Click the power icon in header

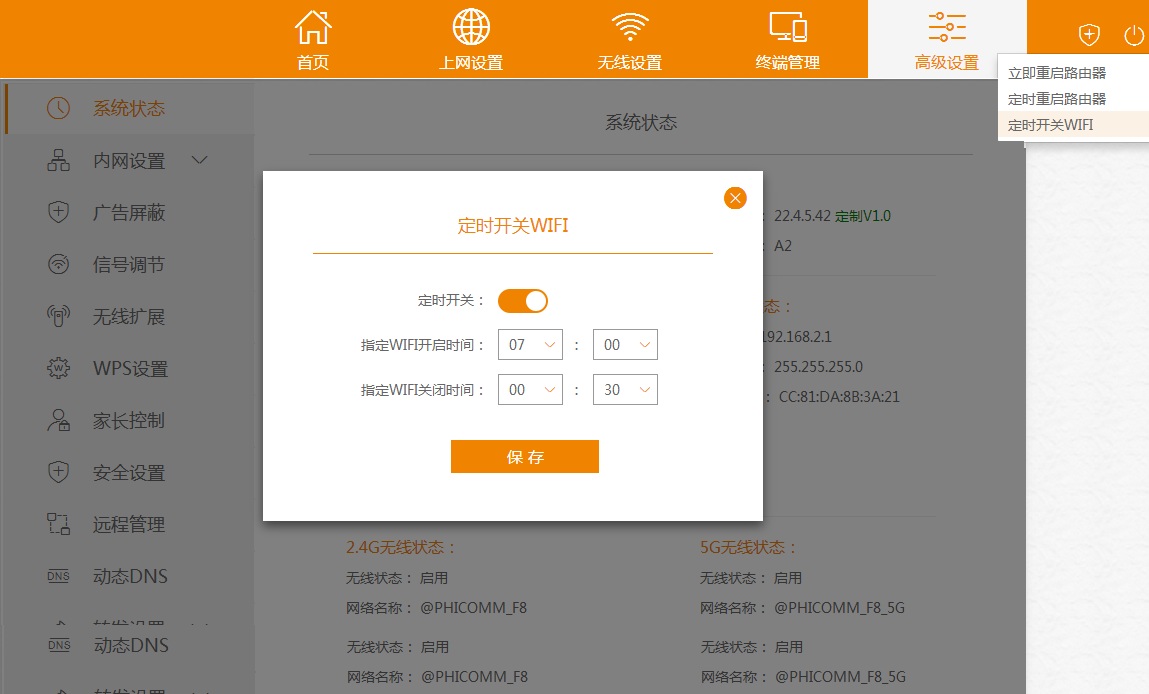tap(1134, 35)
